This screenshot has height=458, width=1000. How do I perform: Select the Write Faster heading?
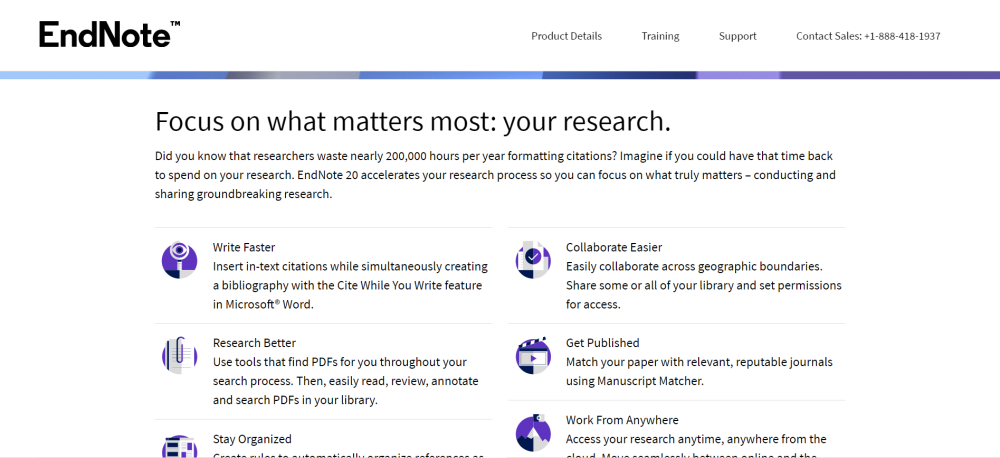244,247
